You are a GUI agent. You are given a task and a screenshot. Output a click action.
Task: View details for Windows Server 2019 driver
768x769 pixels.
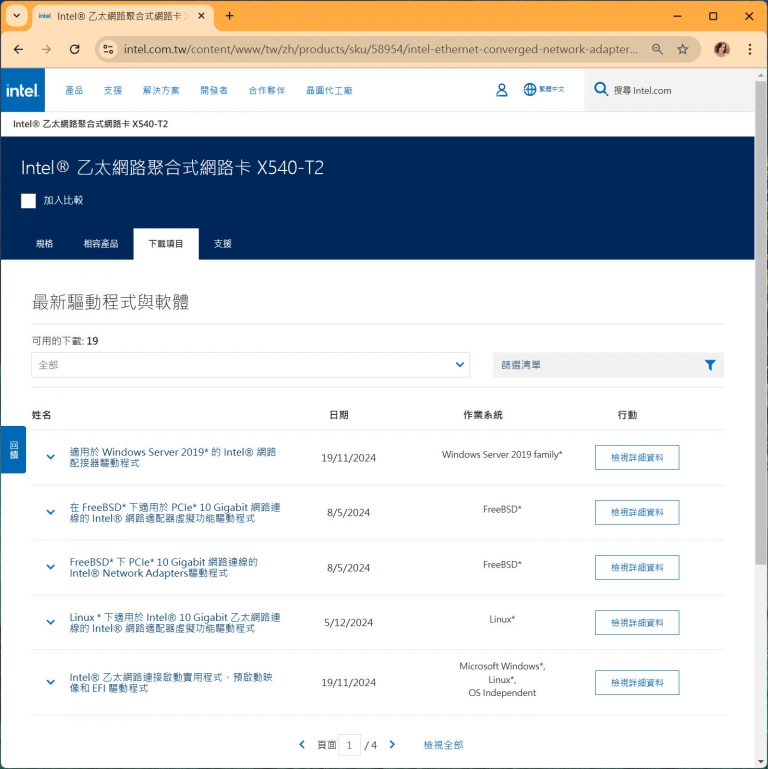[x=637, y=457]
